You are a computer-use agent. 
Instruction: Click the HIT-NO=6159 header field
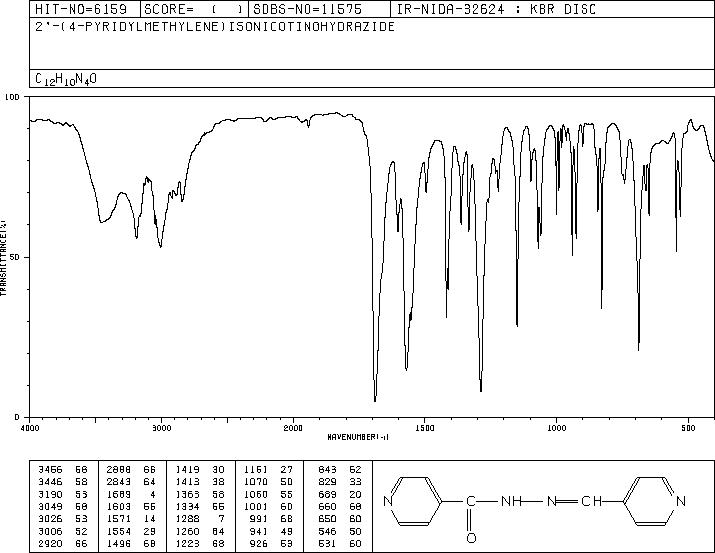coord(66,8)
